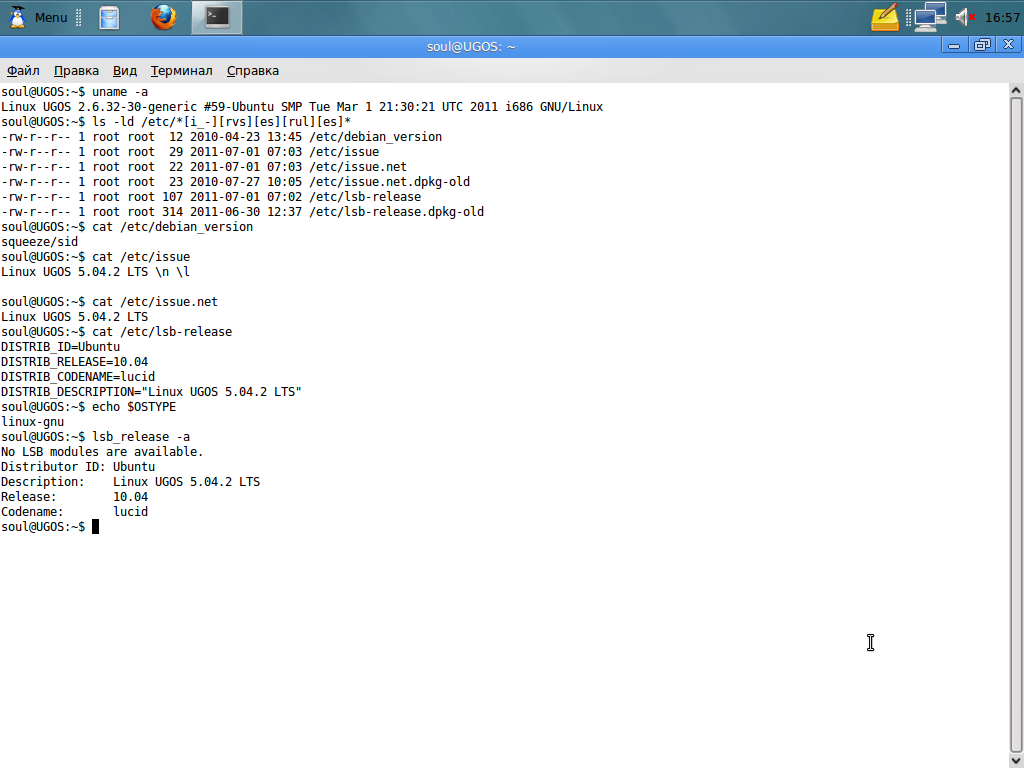The height and width of the screenshot is (768, 1024).
Task: Open the Терминал menu
Action: point(182,71)
